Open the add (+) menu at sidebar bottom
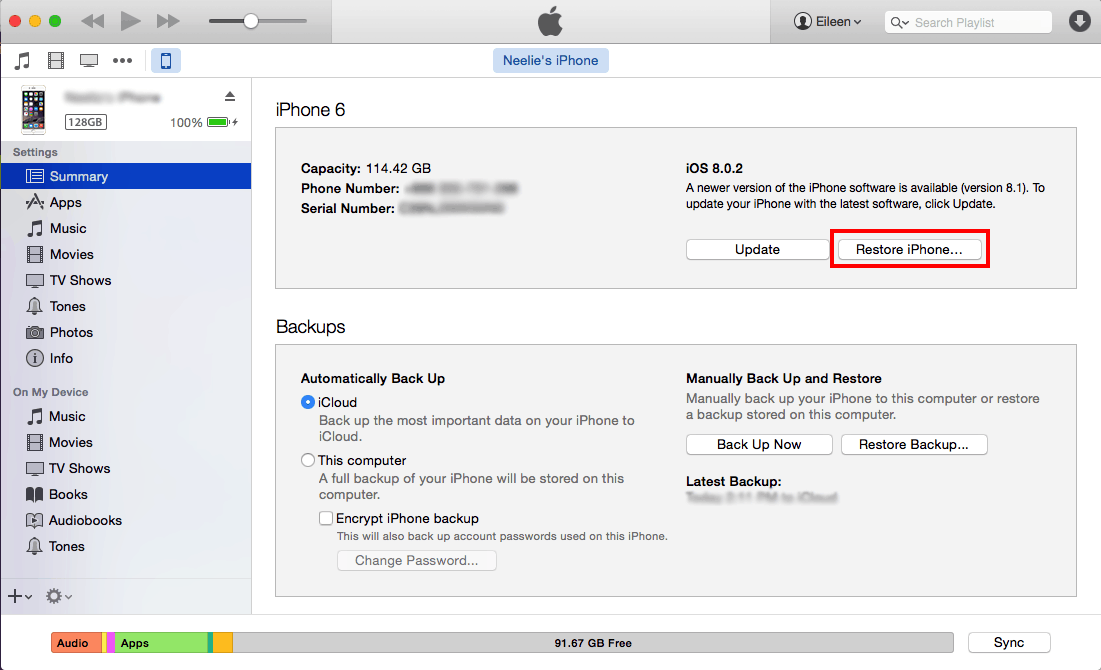The image size is (1101, 670). [x=20, y=596]
